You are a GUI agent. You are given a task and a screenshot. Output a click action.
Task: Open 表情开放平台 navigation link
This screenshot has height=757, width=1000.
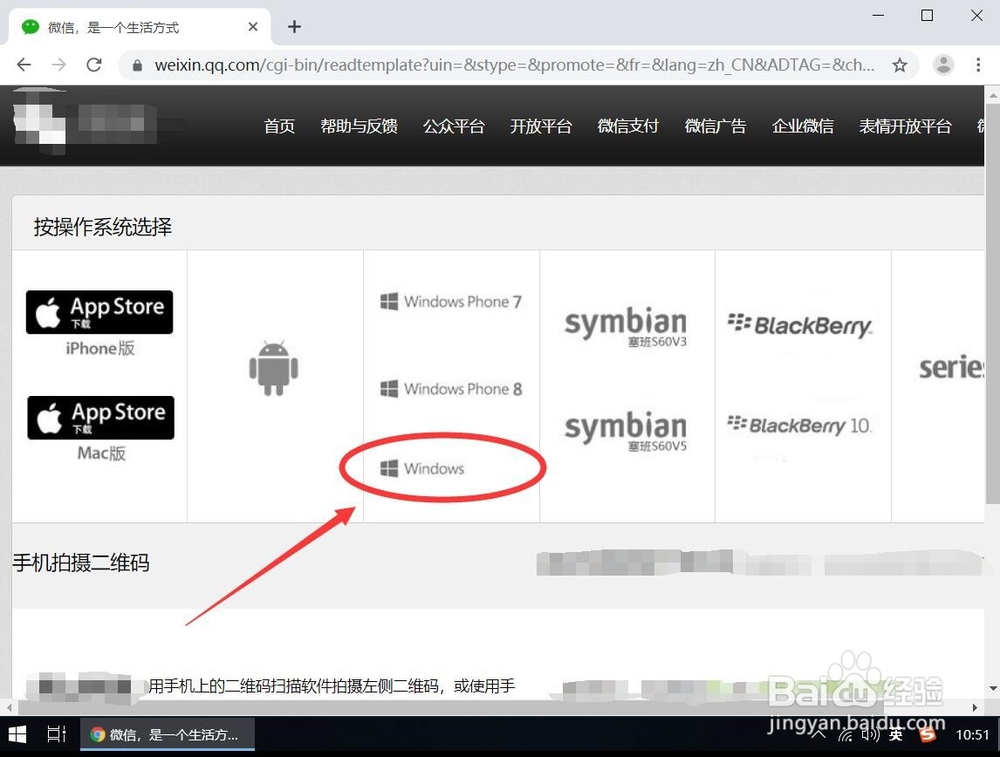click(905, 126)
